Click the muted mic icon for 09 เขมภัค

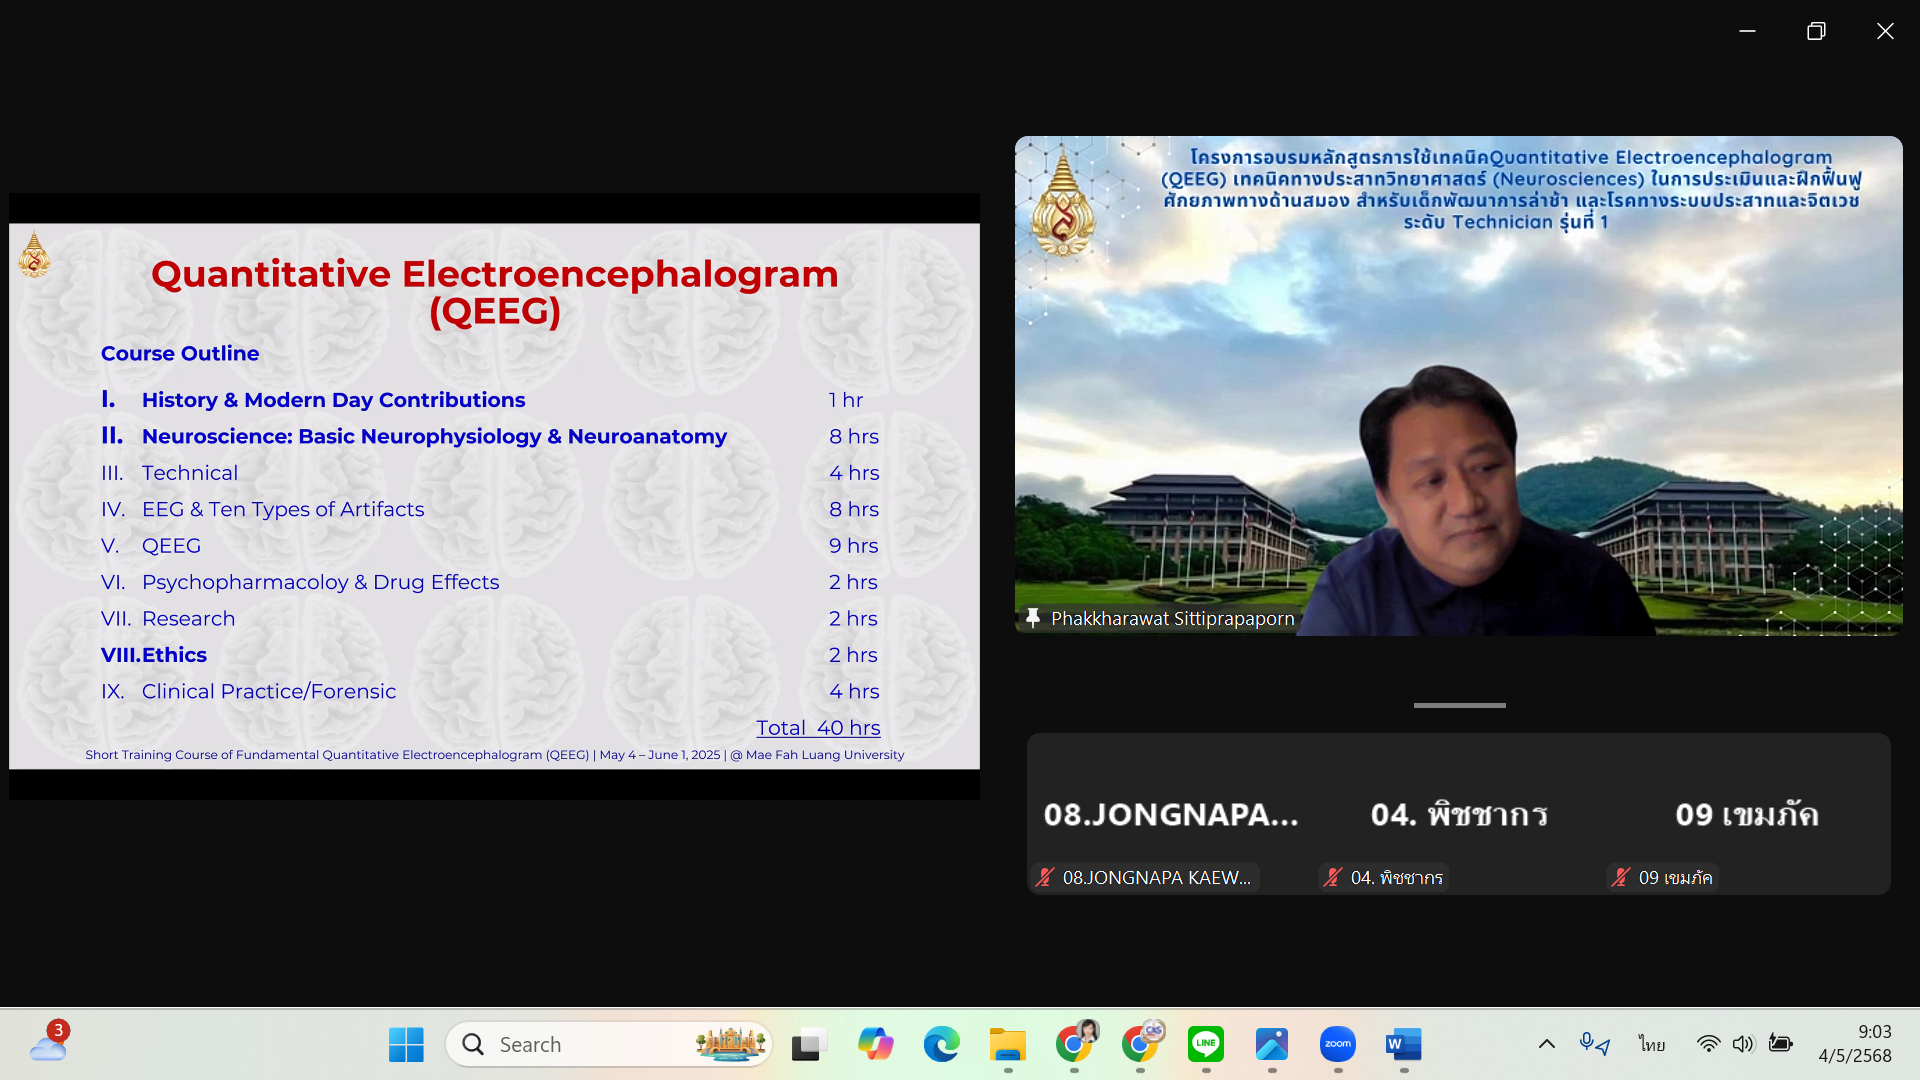point(1620,878)
